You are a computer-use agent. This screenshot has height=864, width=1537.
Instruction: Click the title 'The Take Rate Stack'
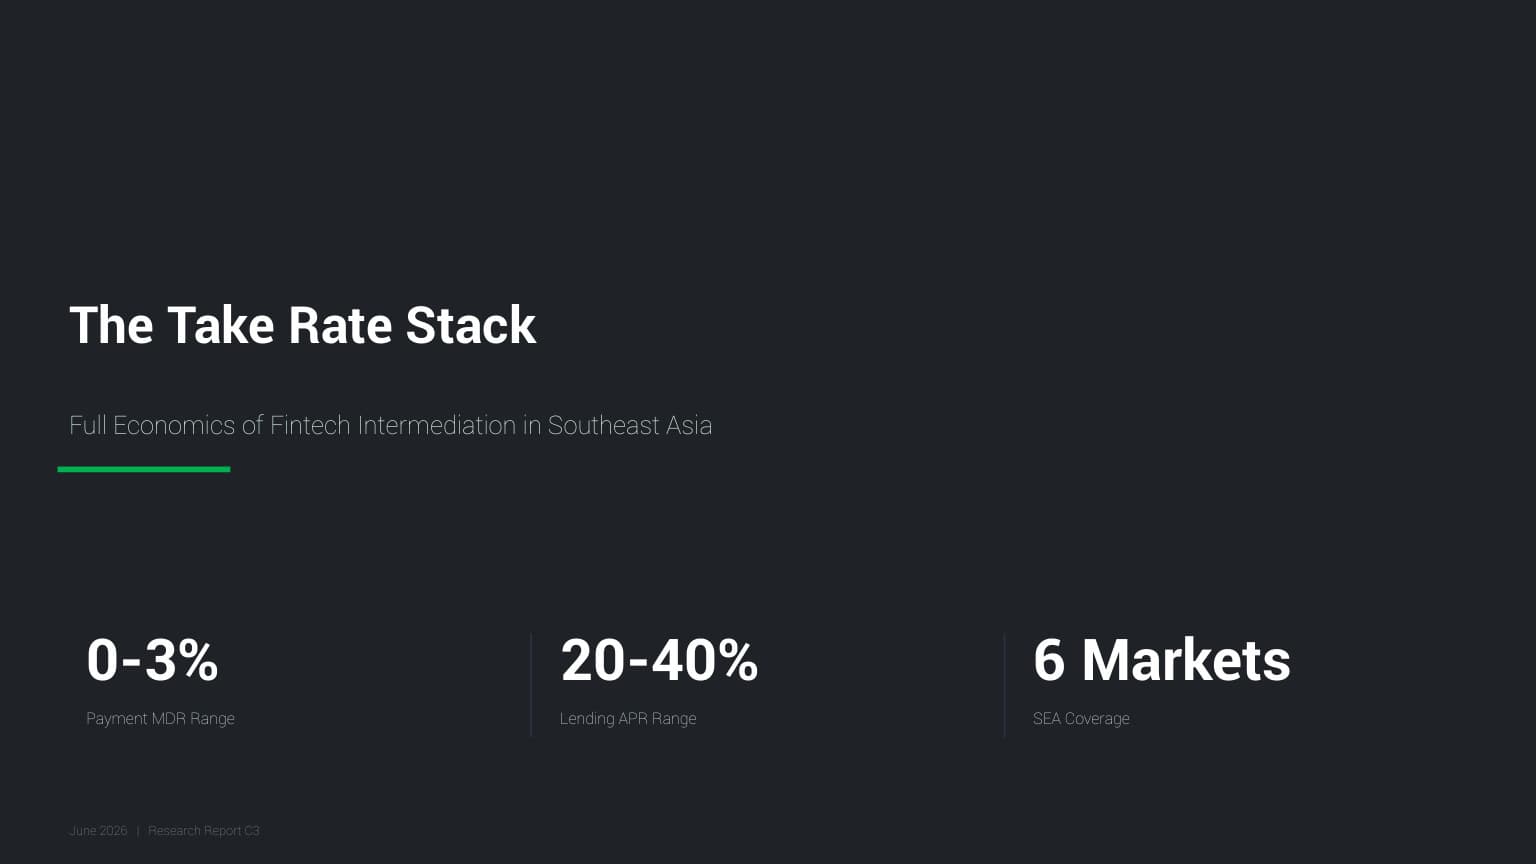click(x=302, y=326)
